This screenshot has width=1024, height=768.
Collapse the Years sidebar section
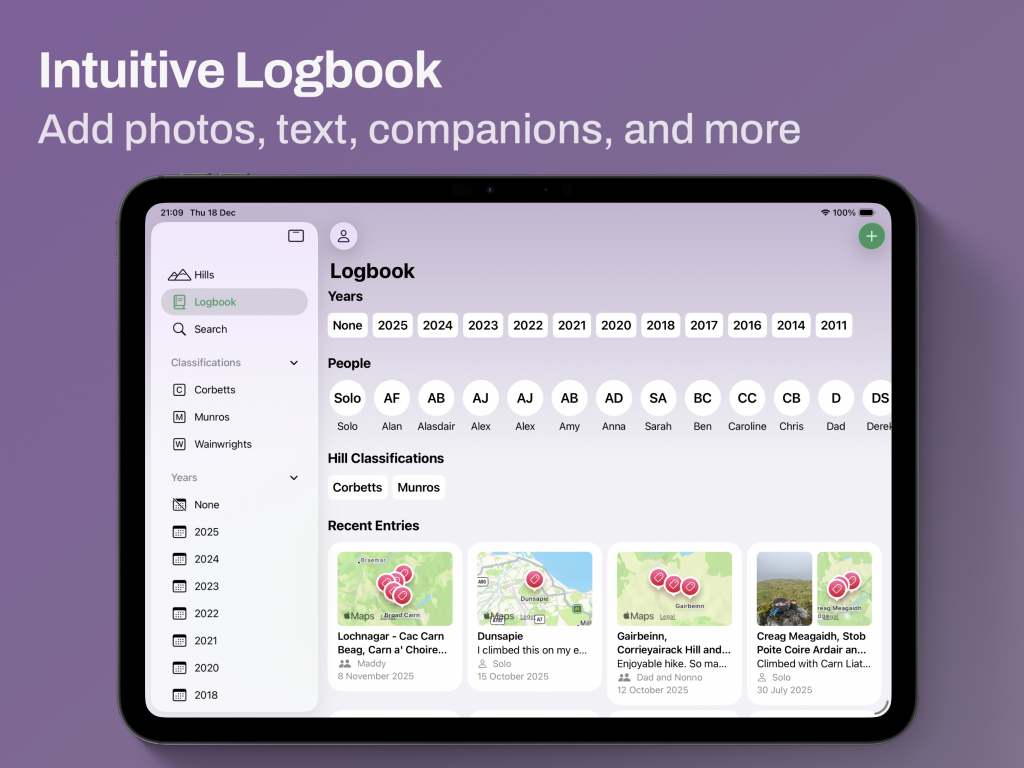coord(294,478)
